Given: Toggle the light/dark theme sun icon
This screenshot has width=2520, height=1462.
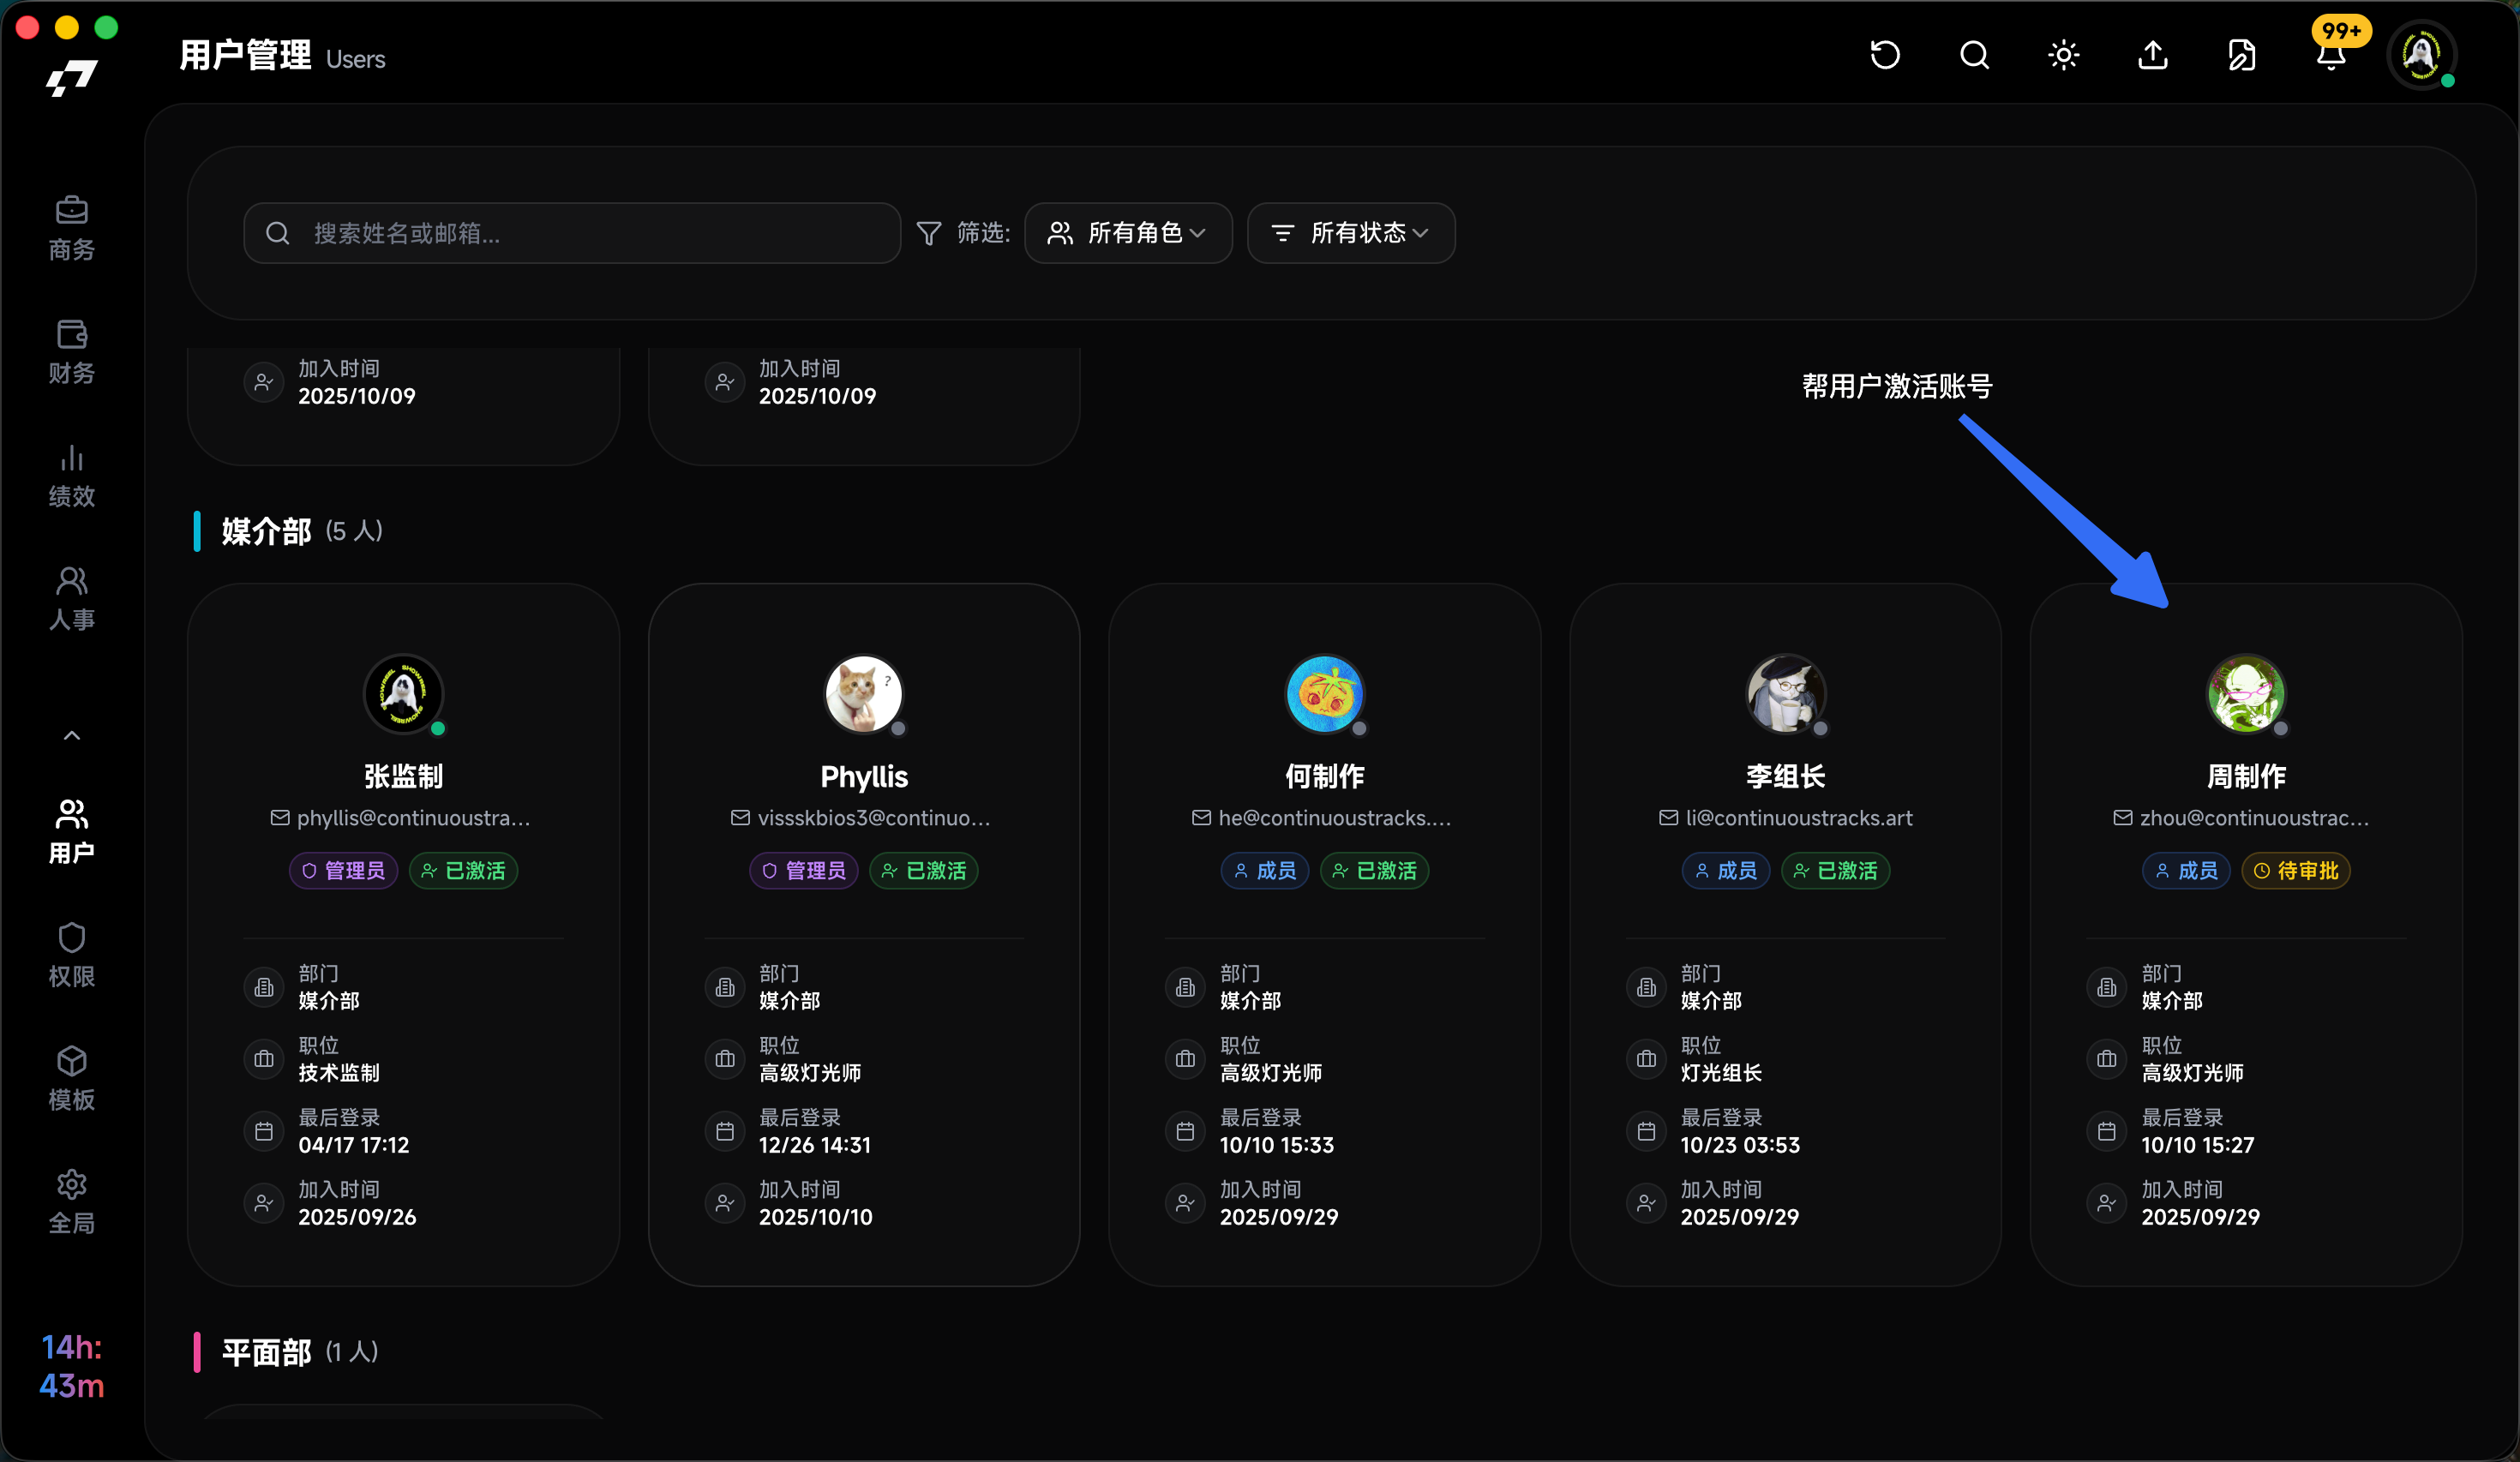Looking at the screenshot, I should click(2063, 55).
